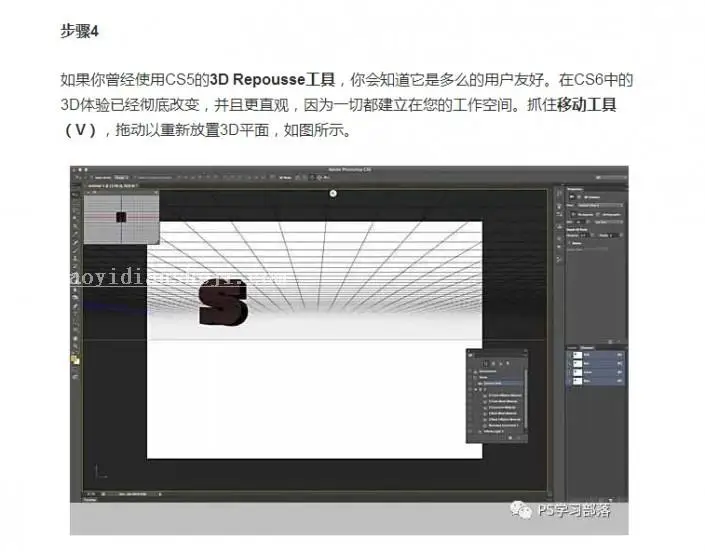The image size is (705, 552).
Task: Hide the Red channel
Action: 569,364
